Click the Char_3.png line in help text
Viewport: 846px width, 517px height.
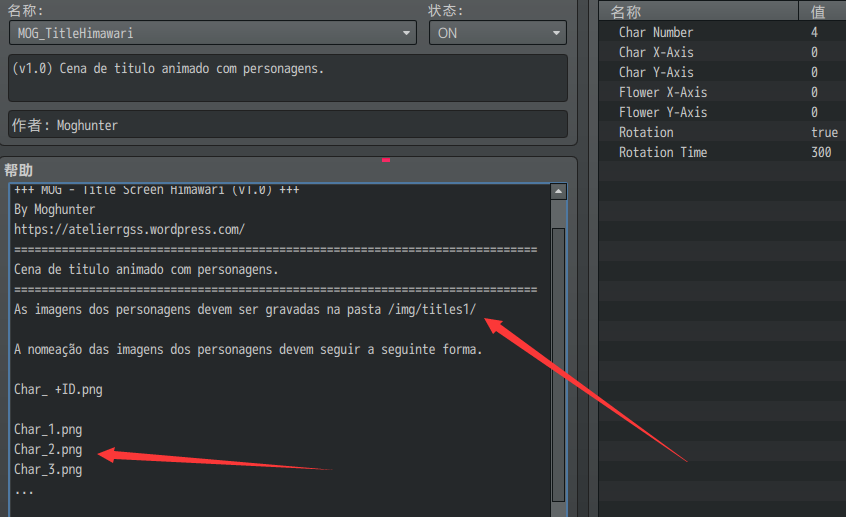coord(48,470)
